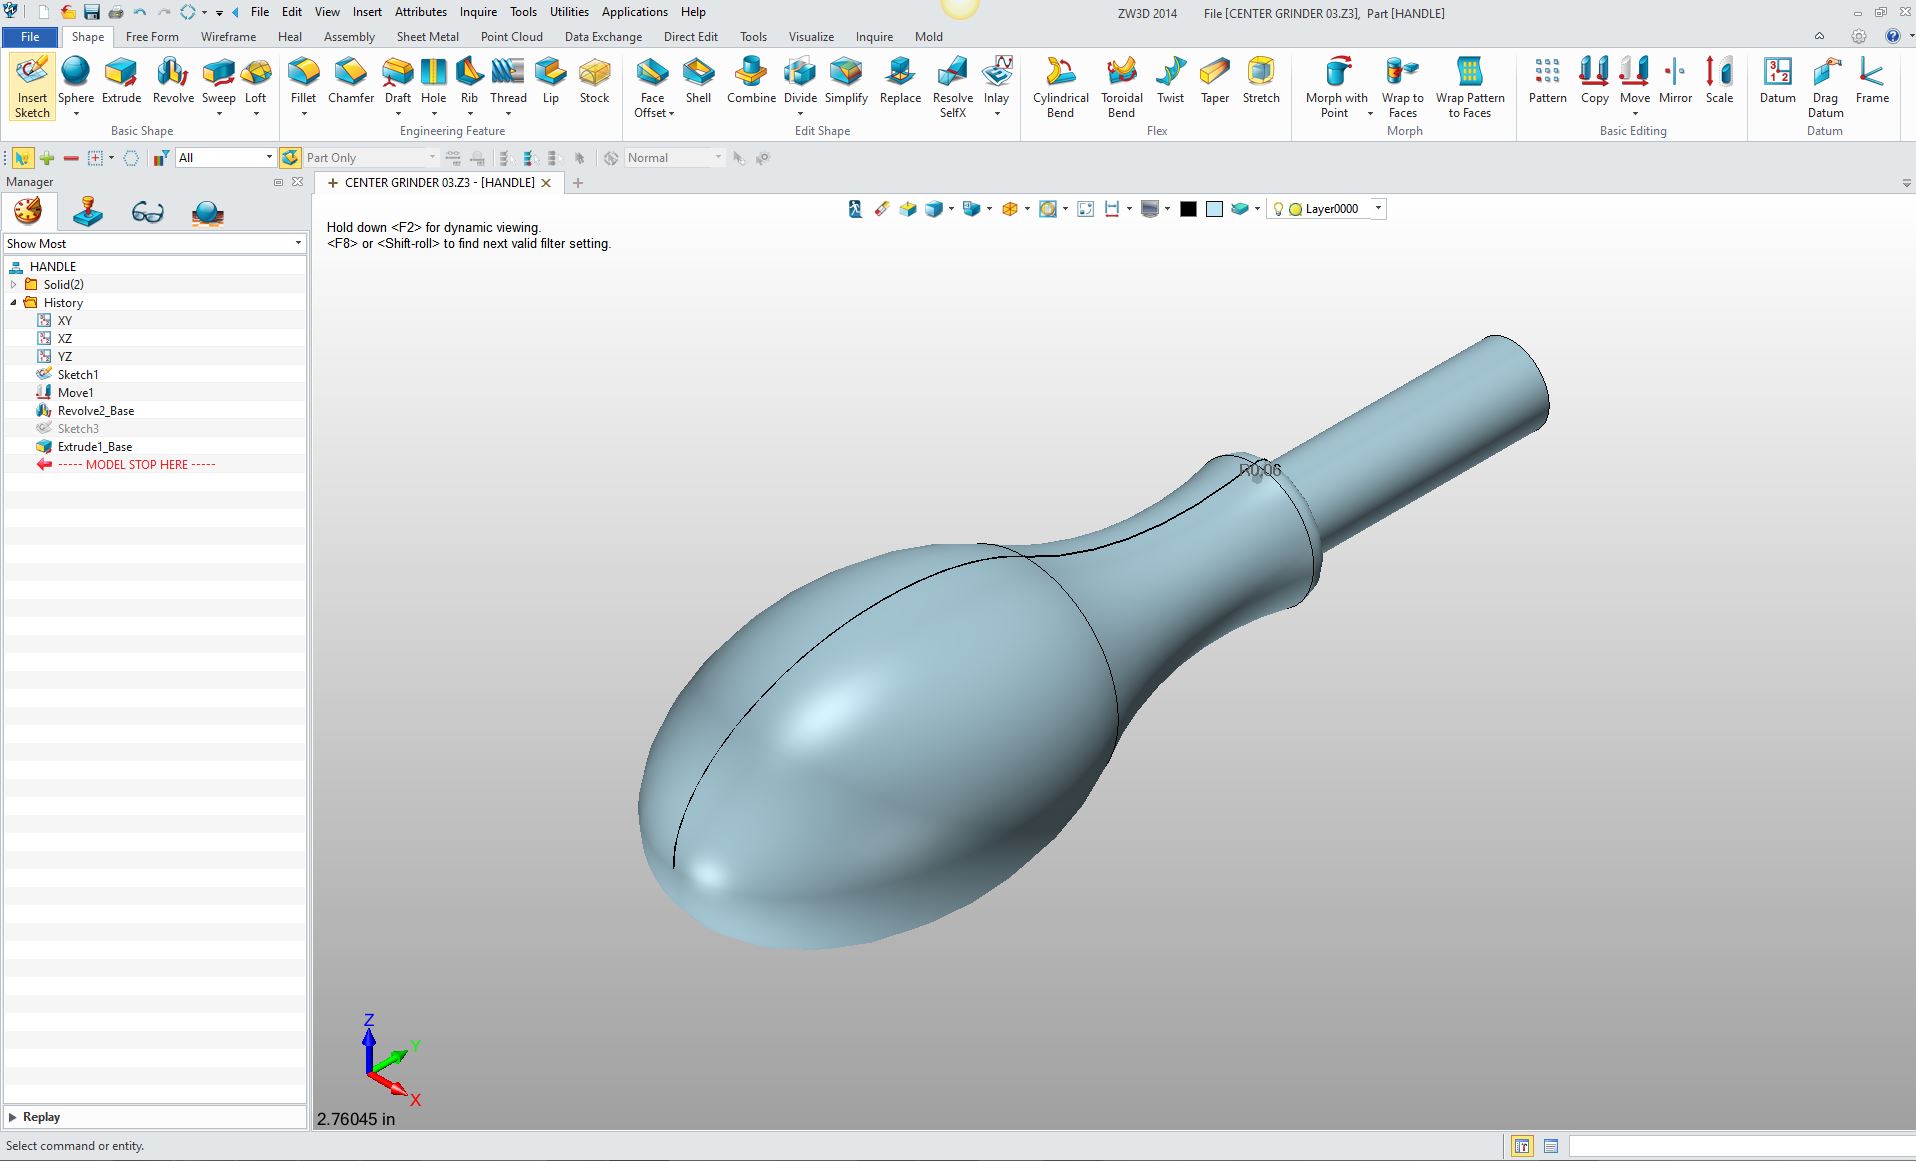Open the Show Most dropdown

[154, 243]
